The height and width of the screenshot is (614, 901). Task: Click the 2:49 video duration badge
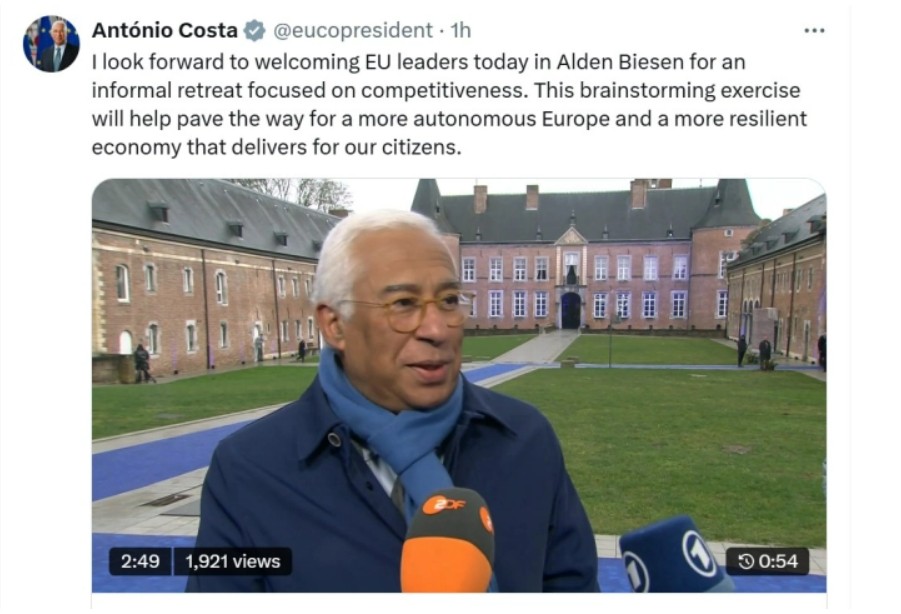click(140, 561)
